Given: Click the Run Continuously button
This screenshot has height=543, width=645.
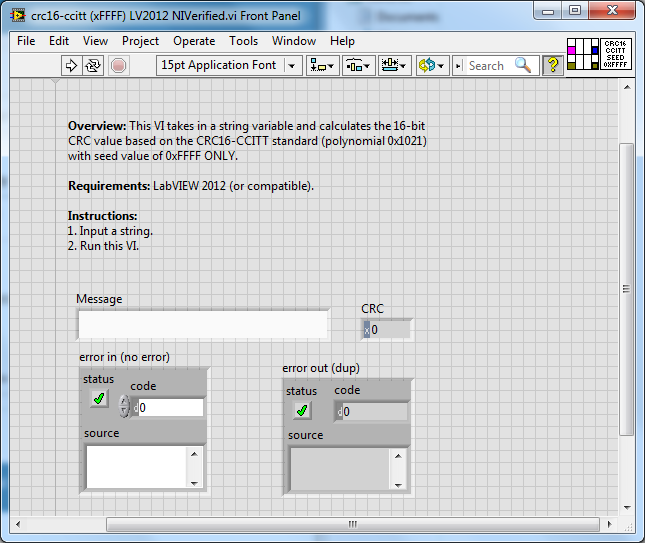Looking at the screenshot, I should pos(93,65).
